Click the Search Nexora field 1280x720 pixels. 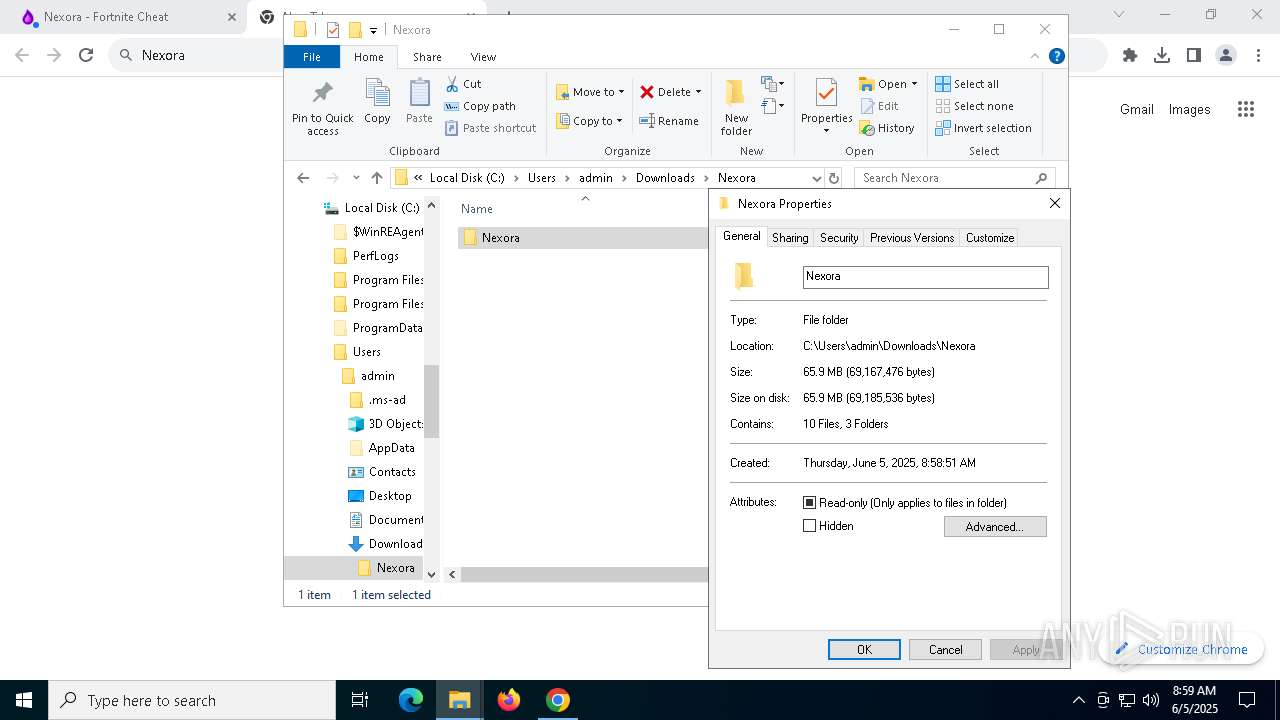point(953,178)
